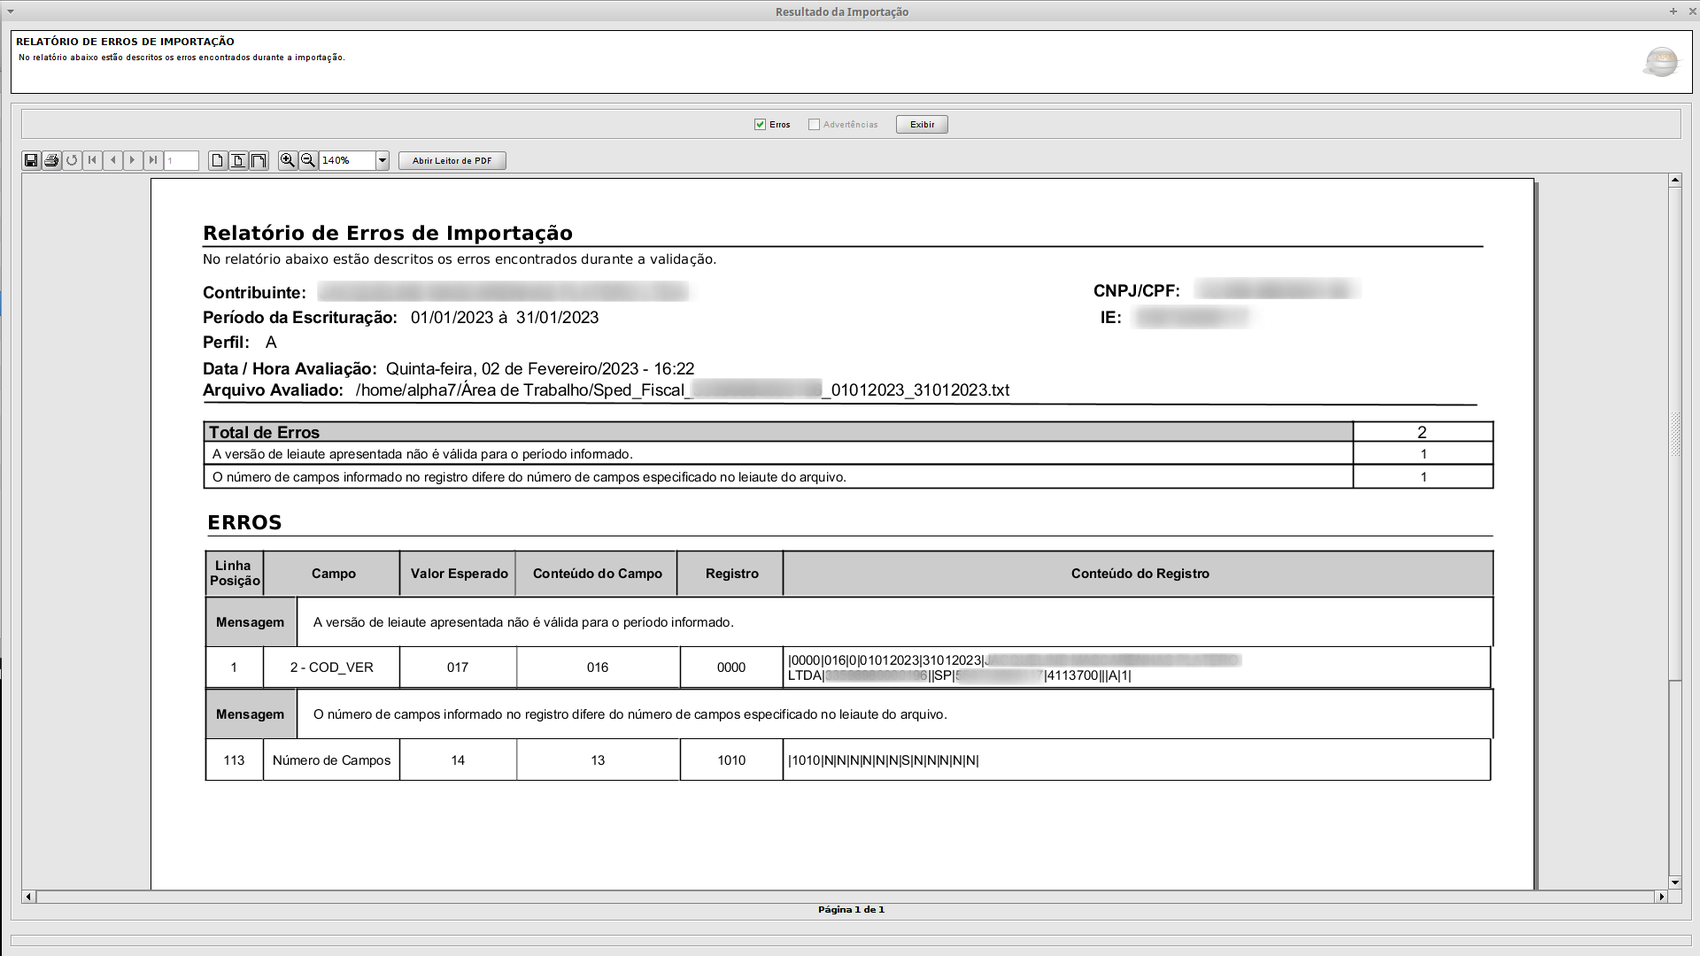Click the 'Período da Escrituração' date text

tap(504, 318)
